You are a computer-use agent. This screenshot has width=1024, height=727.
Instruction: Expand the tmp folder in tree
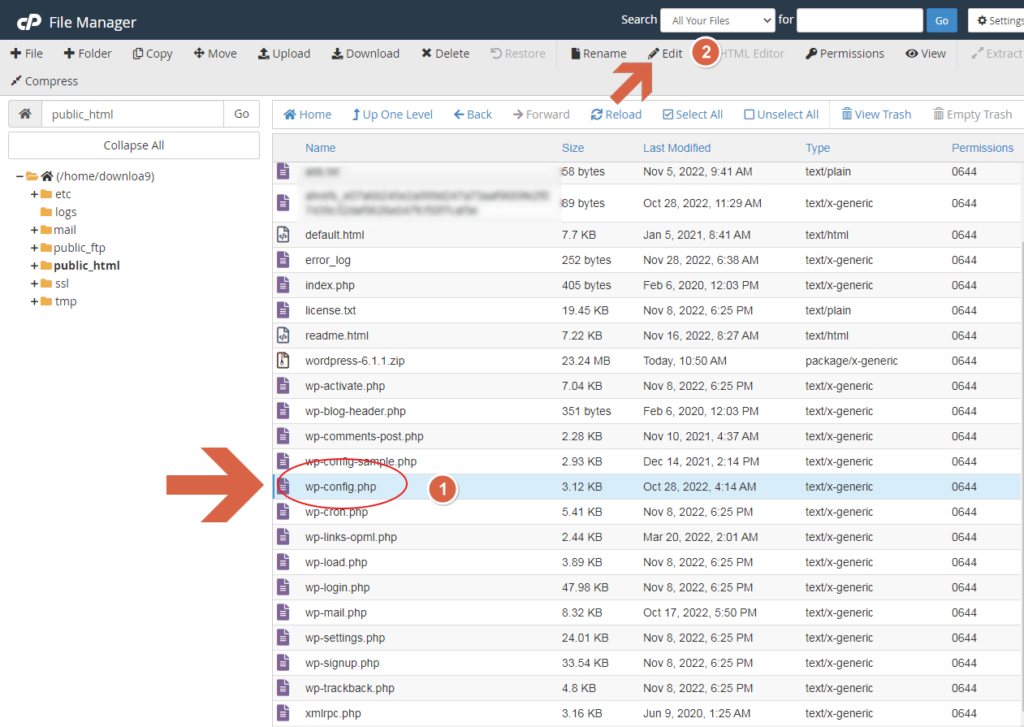(x=34, y=301)
